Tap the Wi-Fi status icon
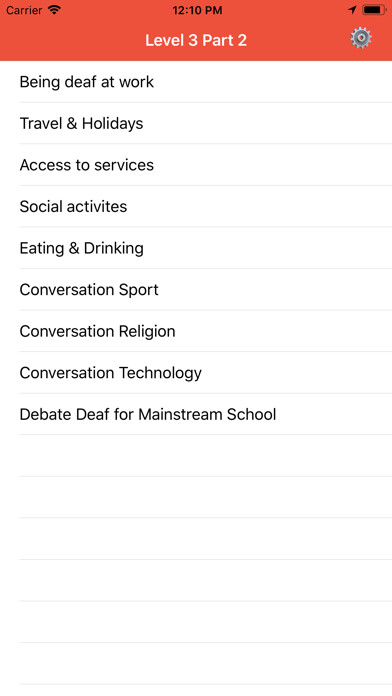The height and width of the screenshot is (696, 392). point(55,10)
